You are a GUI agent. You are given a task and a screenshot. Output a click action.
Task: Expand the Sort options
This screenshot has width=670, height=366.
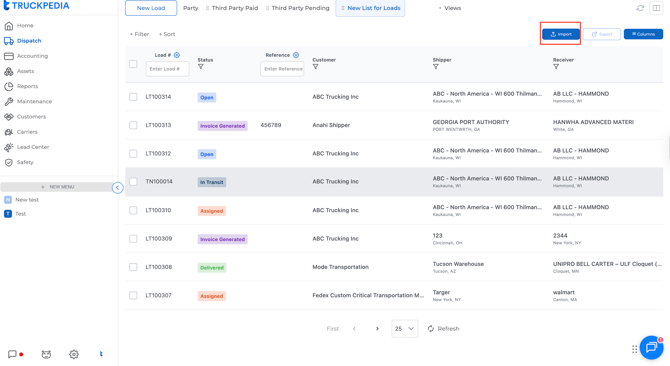tap(167, 34)
